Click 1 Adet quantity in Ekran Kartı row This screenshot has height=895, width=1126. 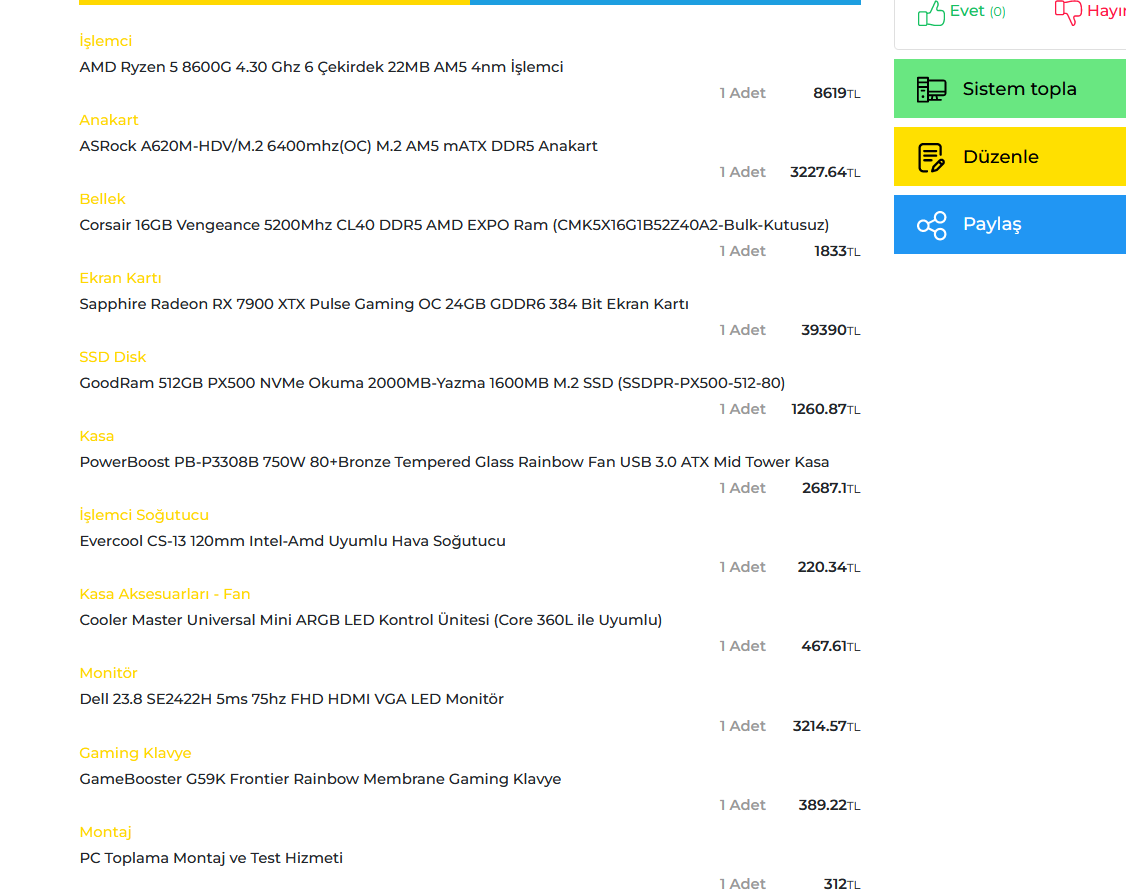click(743, 330)
